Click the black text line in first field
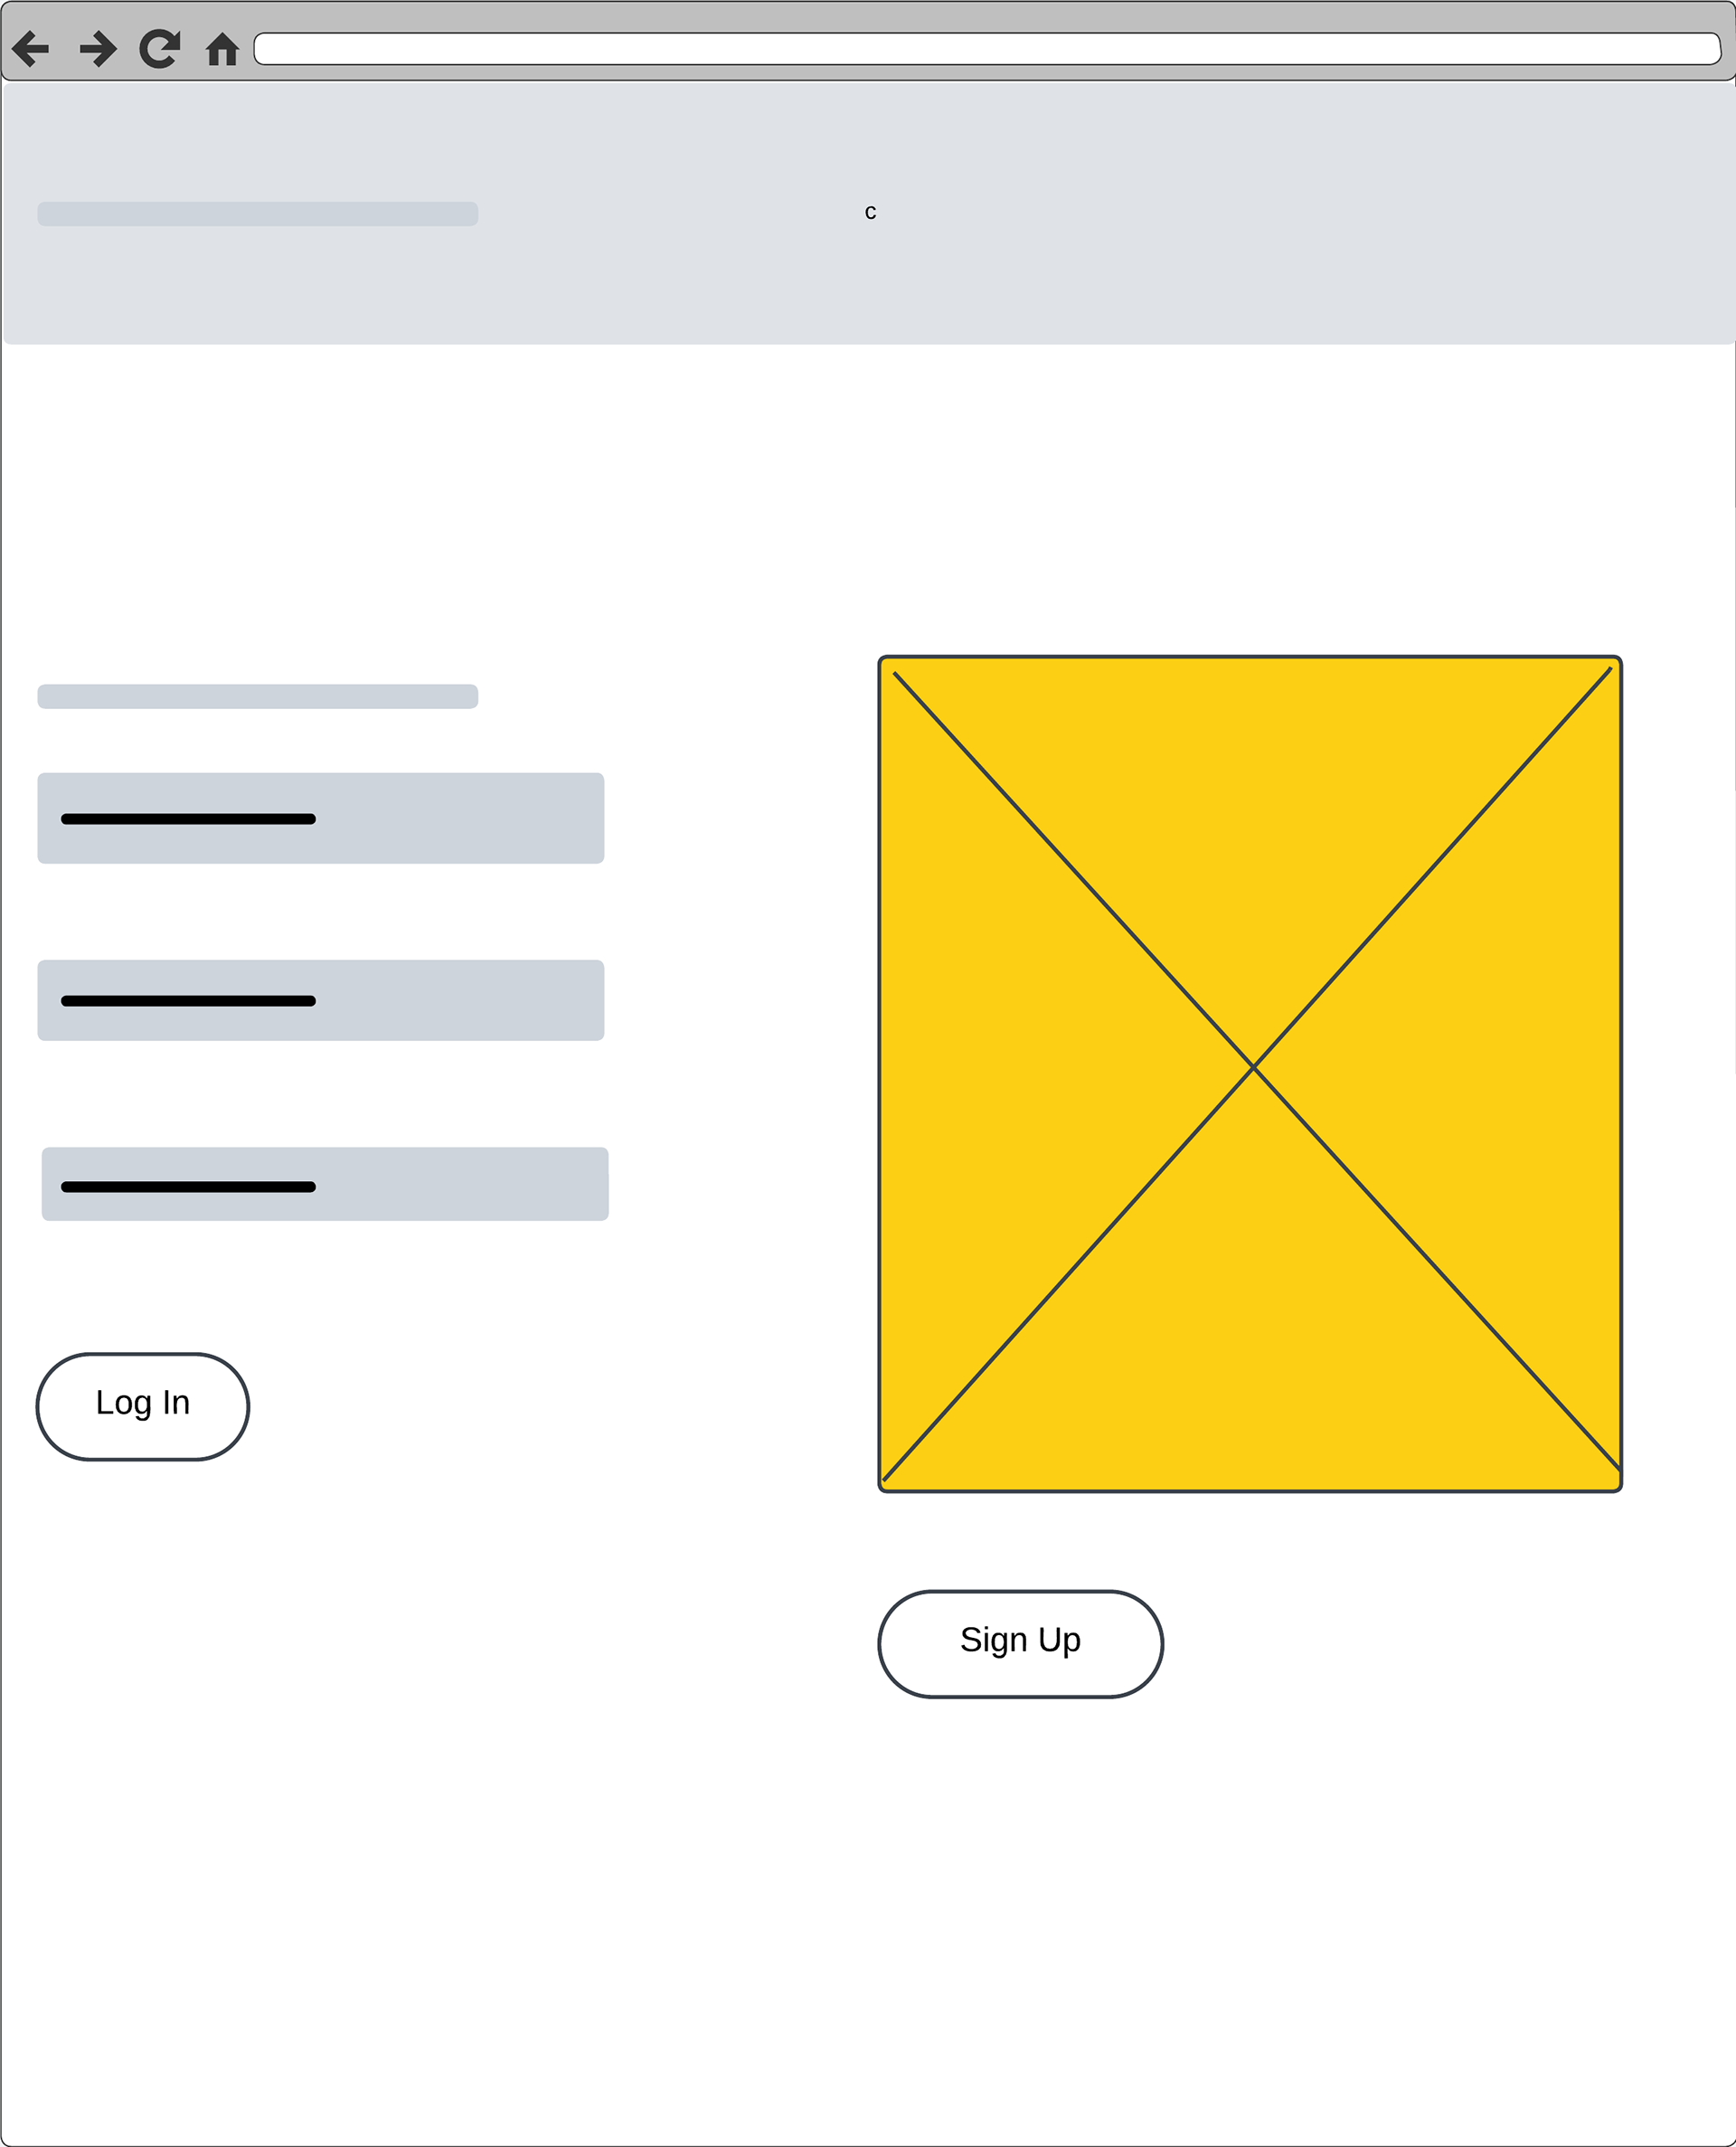Viewport: 1736px width, 2147px height. pyautogui.click(x=188, y=819)
